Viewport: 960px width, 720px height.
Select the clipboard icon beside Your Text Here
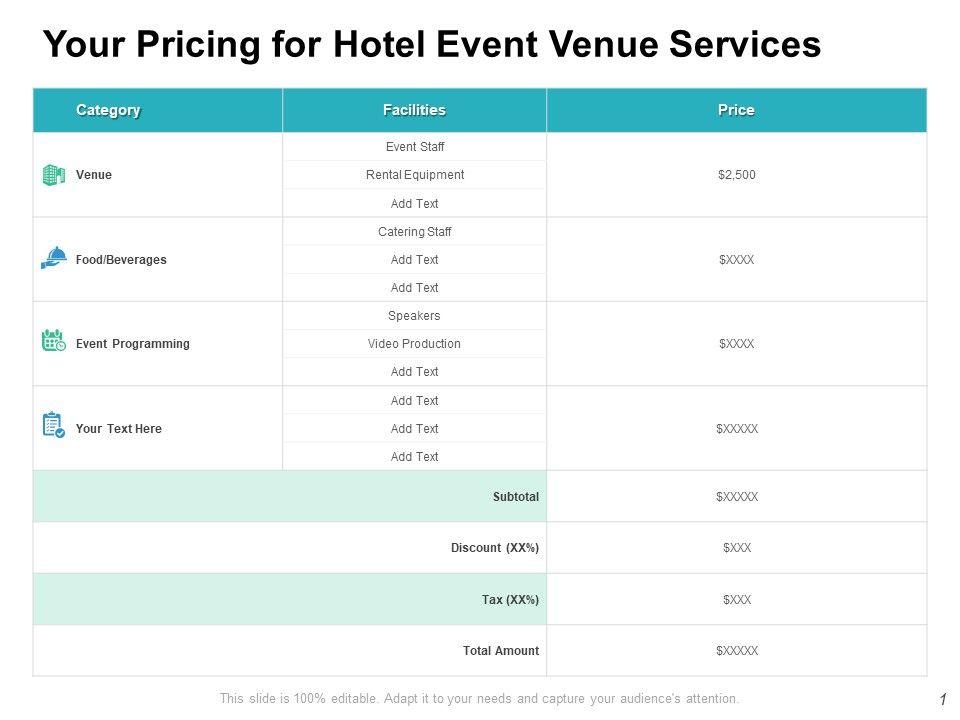click(54, 425)
